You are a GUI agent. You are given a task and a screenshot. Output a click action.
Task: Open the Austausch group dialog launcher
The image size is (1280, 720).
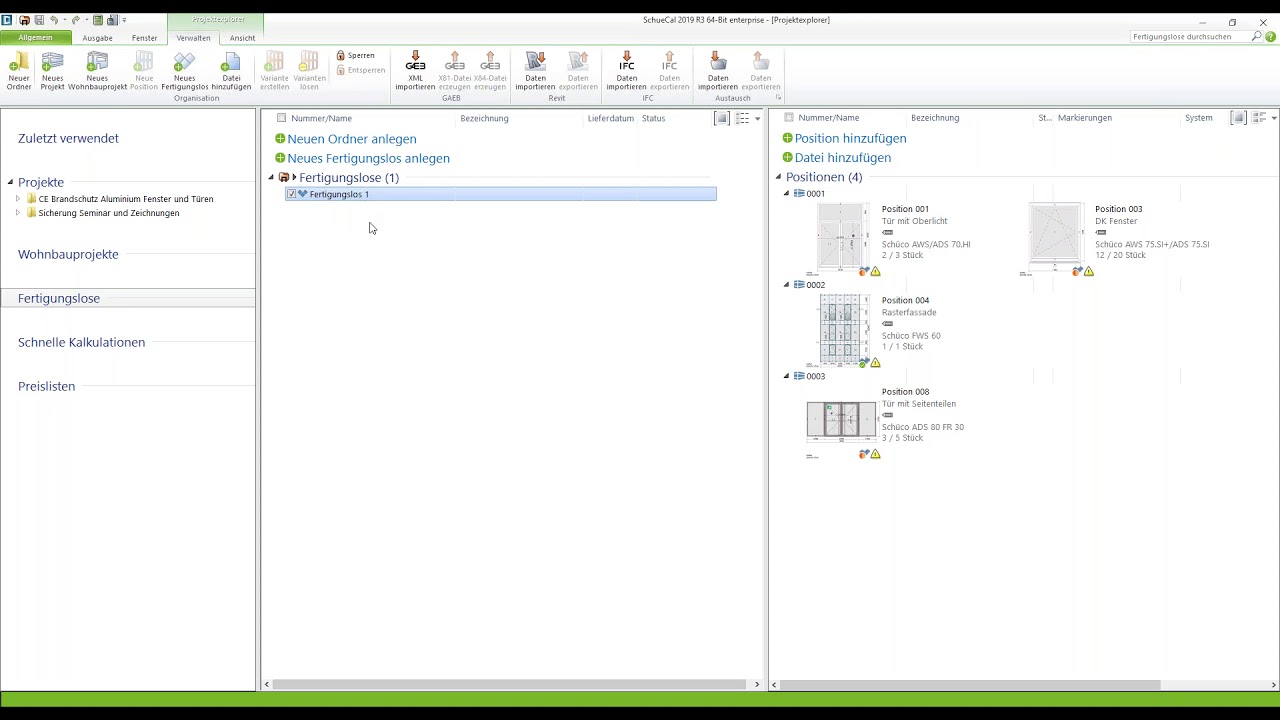point(778,98)
